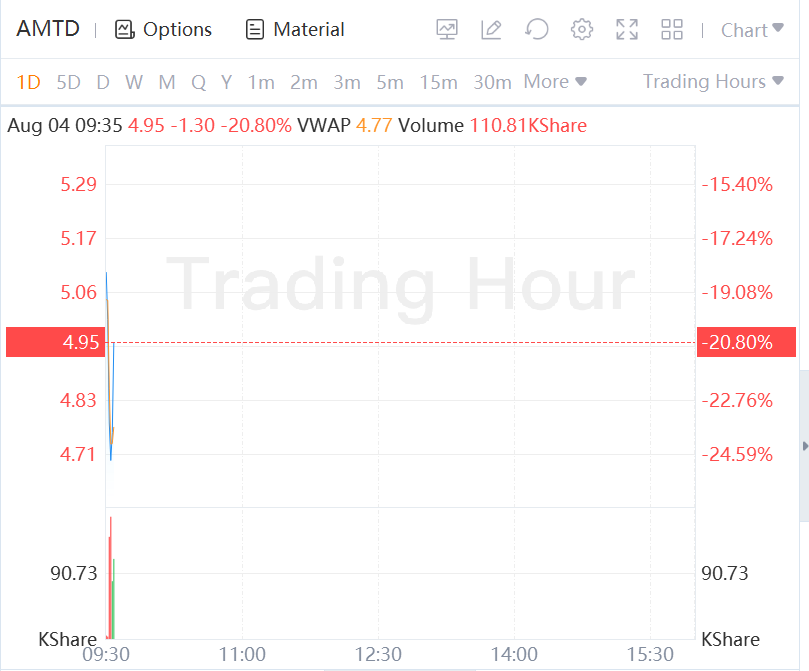The width and height of the screenshot is (809, 671).
Task: Click the drawing pencil tool icon
Action: 491,30
